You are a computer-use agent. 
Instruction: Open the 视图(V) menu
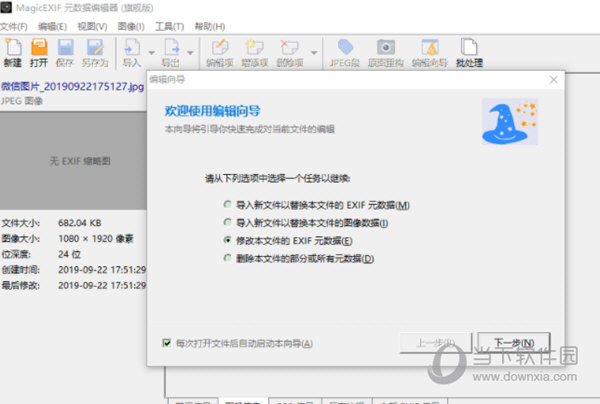(92, 26)
